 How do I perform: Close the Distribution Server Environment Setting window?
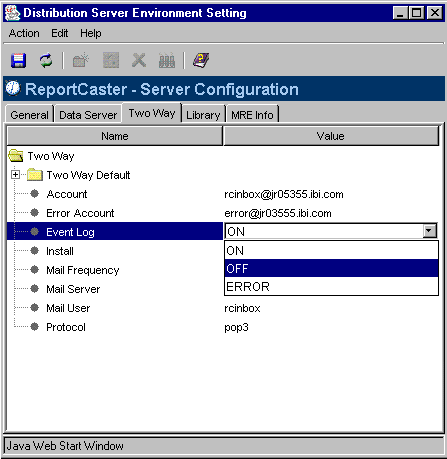pos(435,13)
